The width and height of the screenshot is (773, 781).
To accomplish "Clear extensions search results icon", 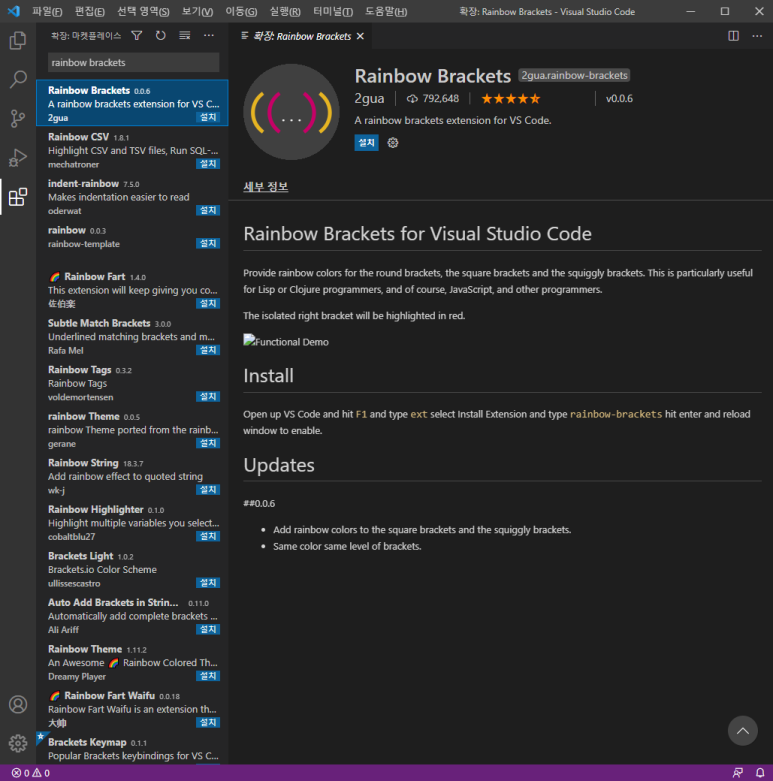I will (x=185, y=35).
